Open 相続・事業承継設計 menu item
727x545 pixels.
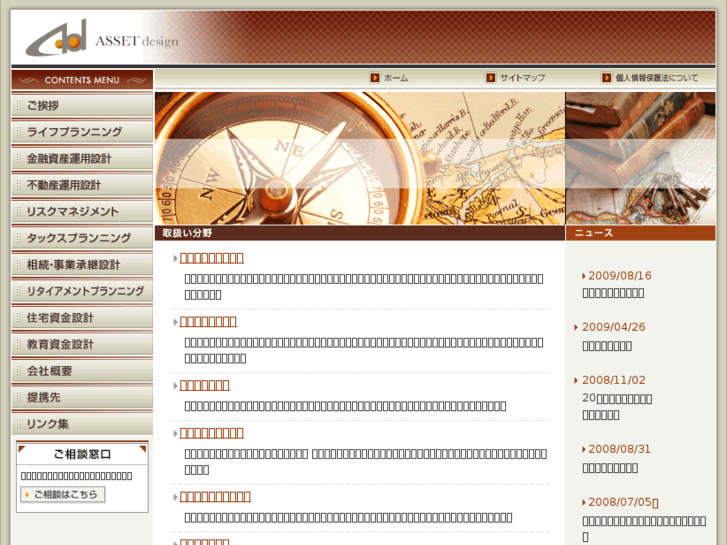pos(82,265)
